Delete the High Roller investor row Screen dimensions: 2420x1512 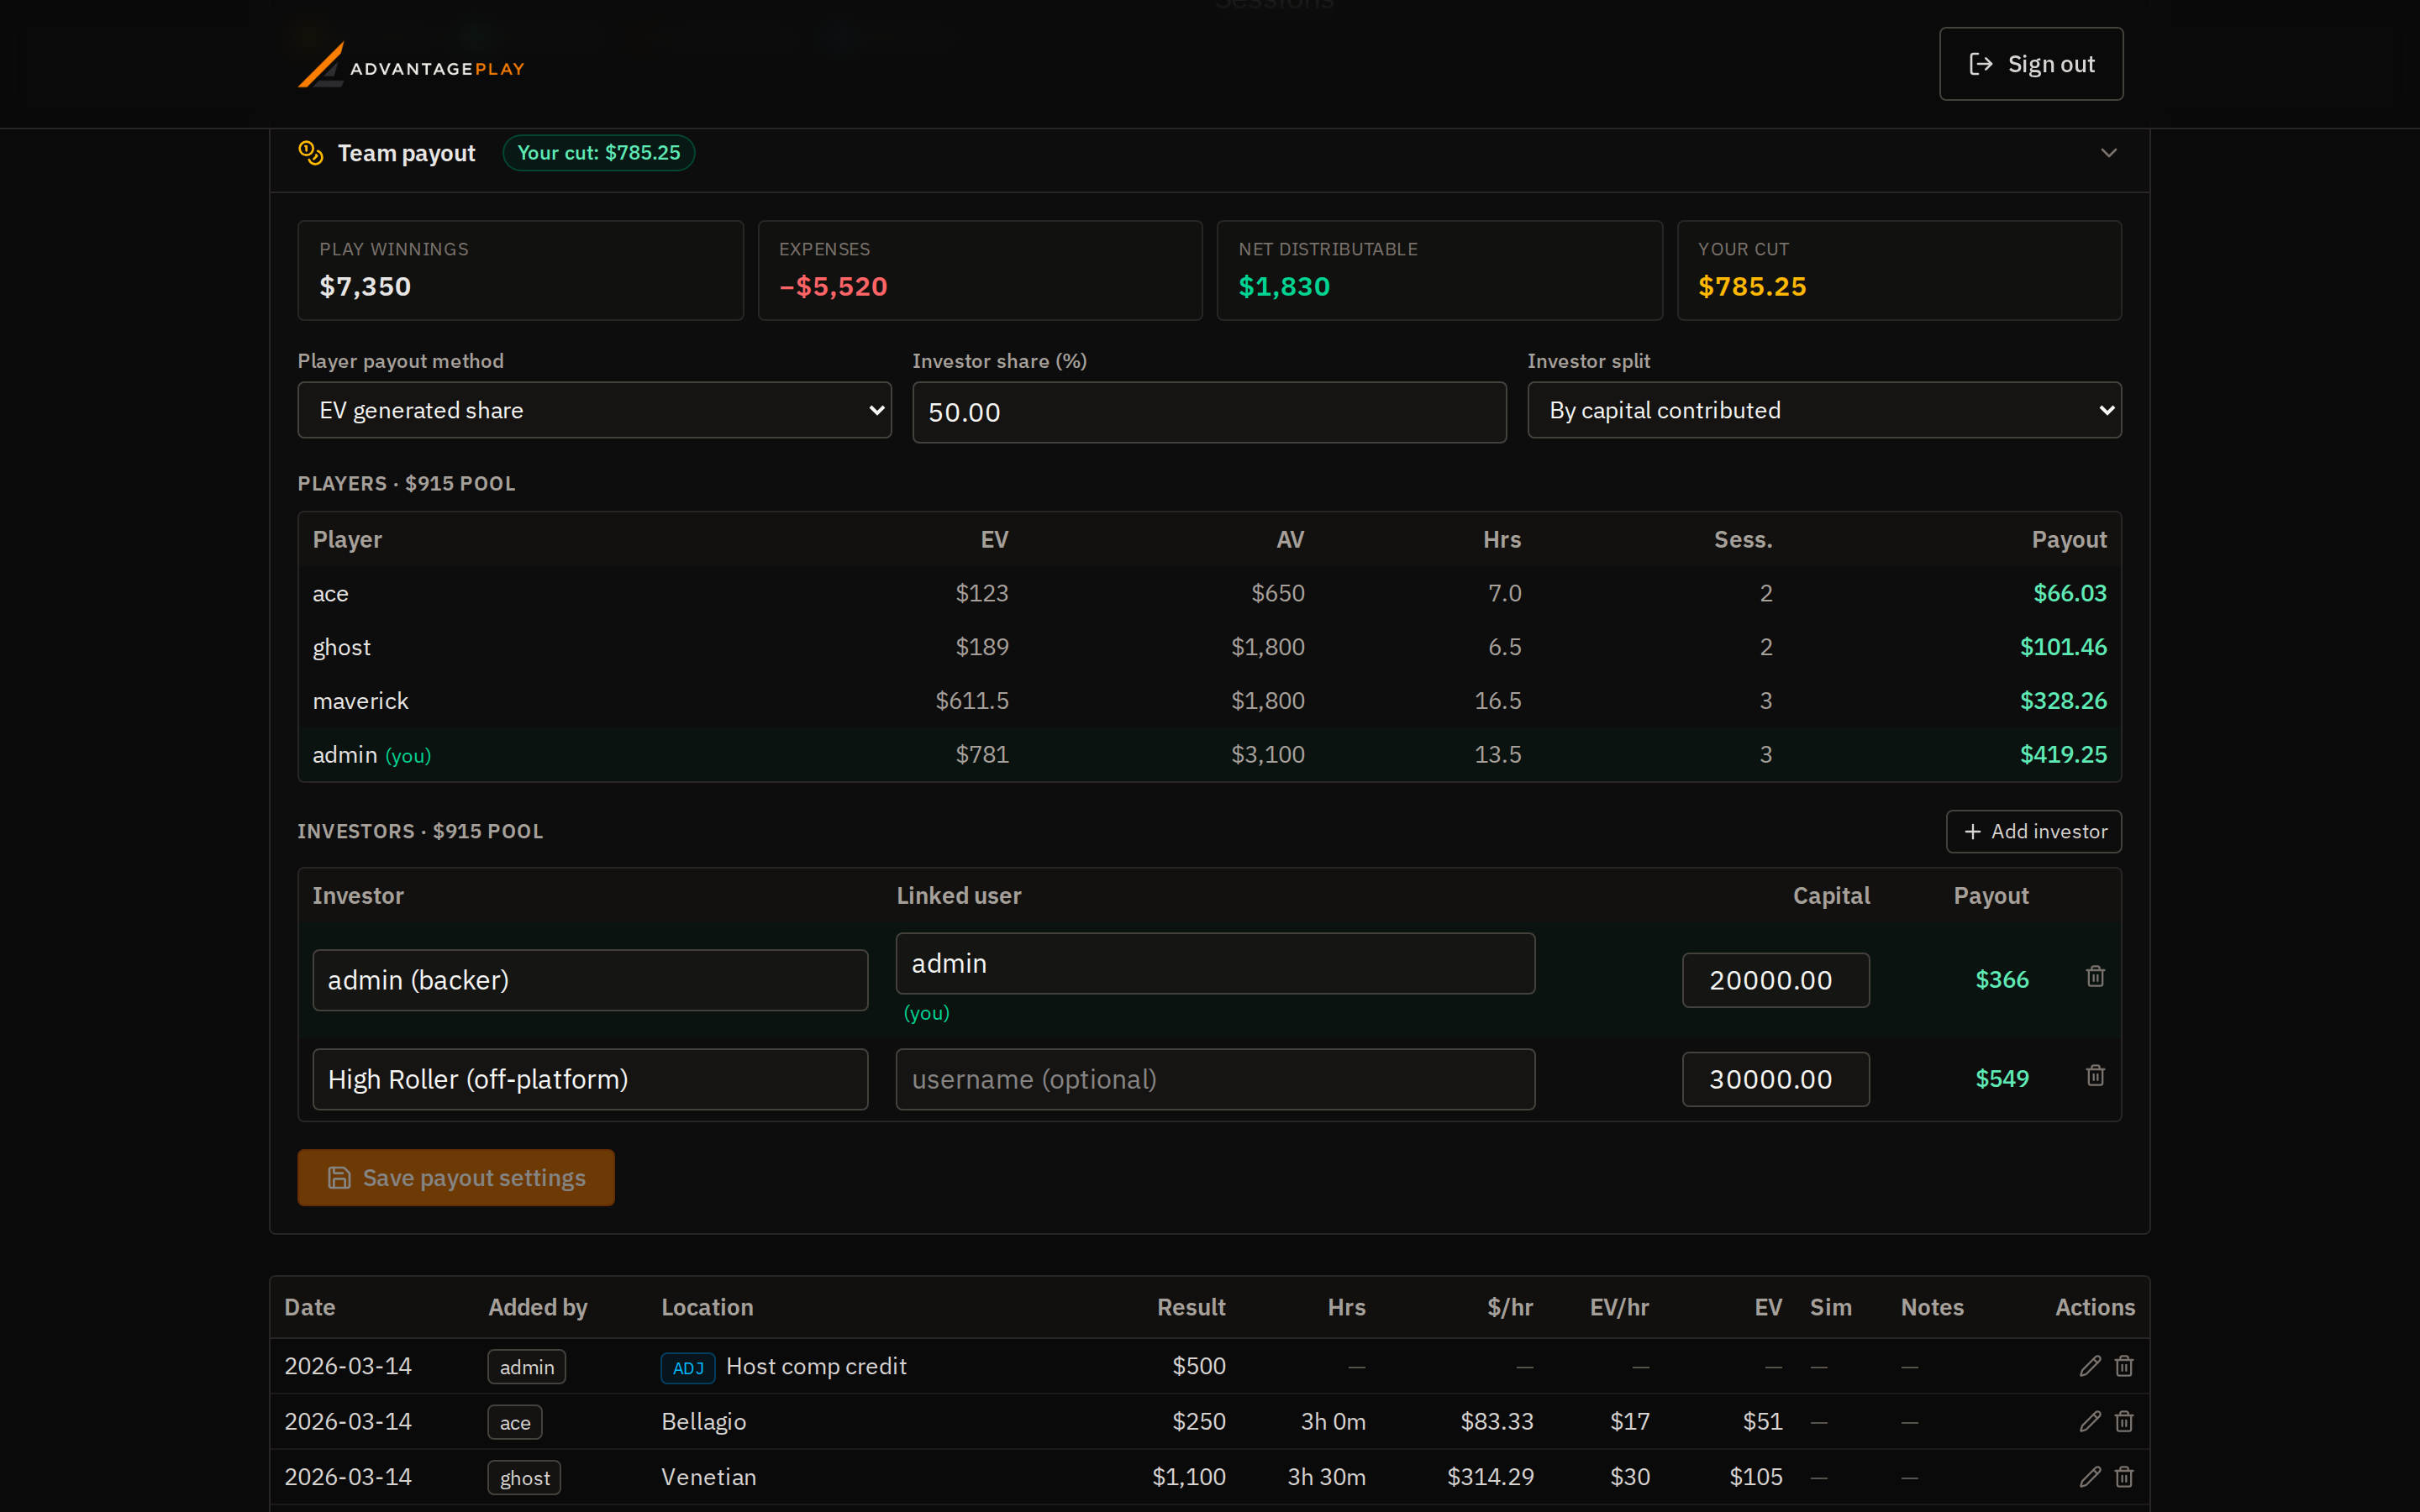[x=2095, y=1075]
